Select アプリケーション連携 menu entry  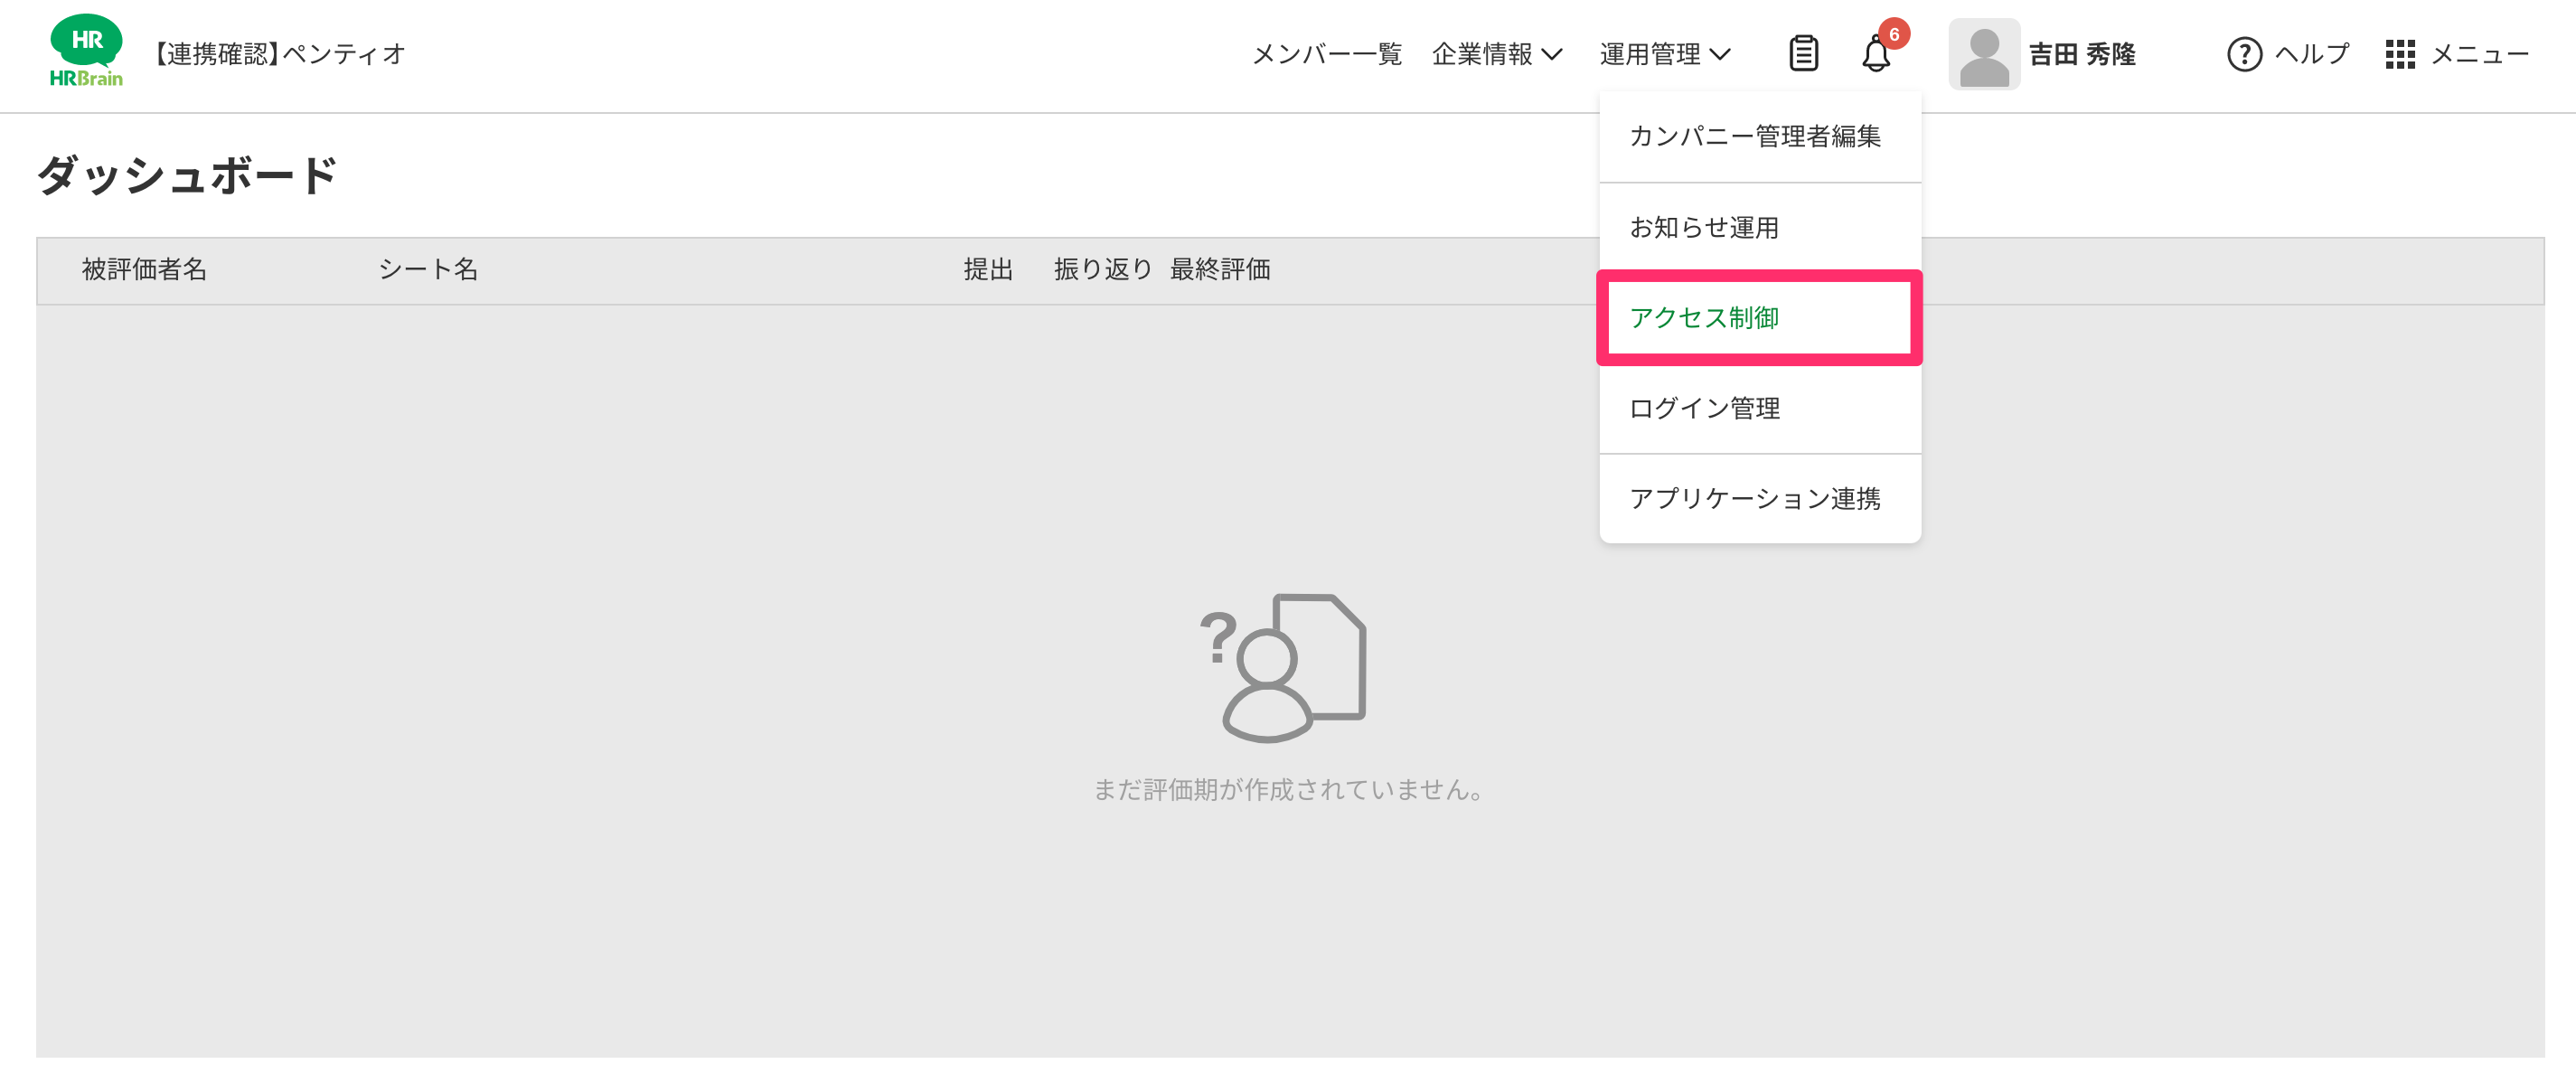pos(1760,499)
